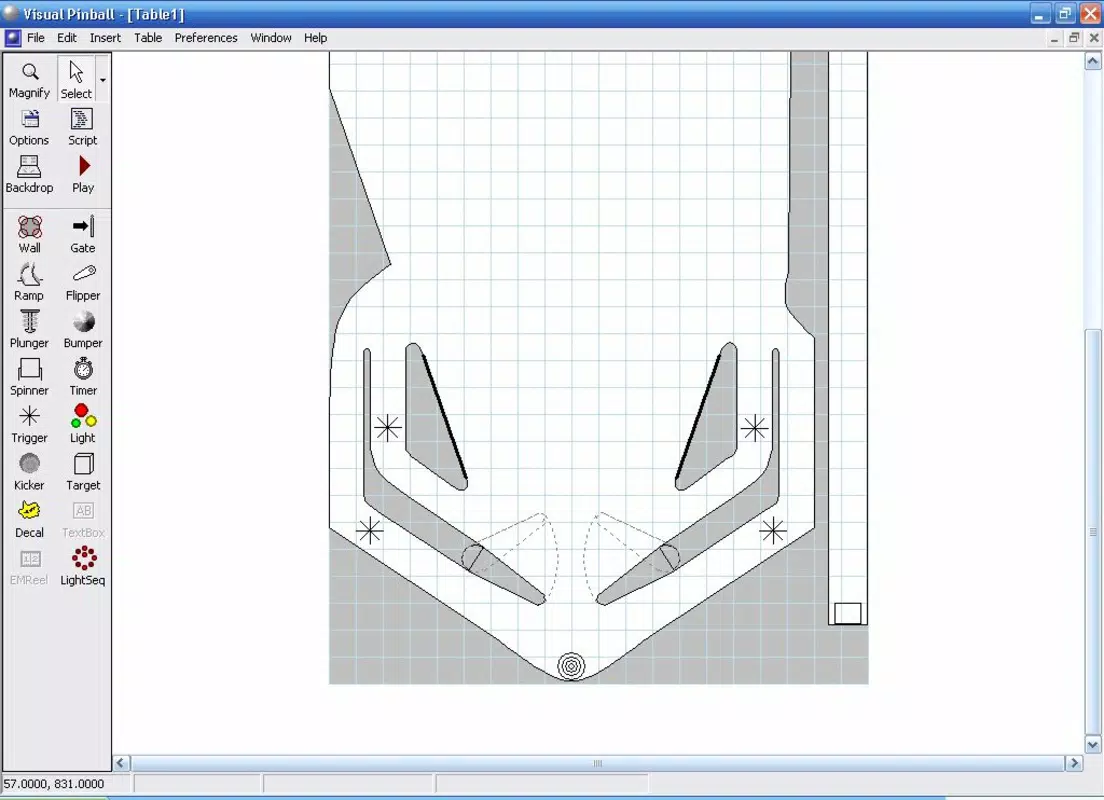
Task: Play the pinball table
Action: 82,175
